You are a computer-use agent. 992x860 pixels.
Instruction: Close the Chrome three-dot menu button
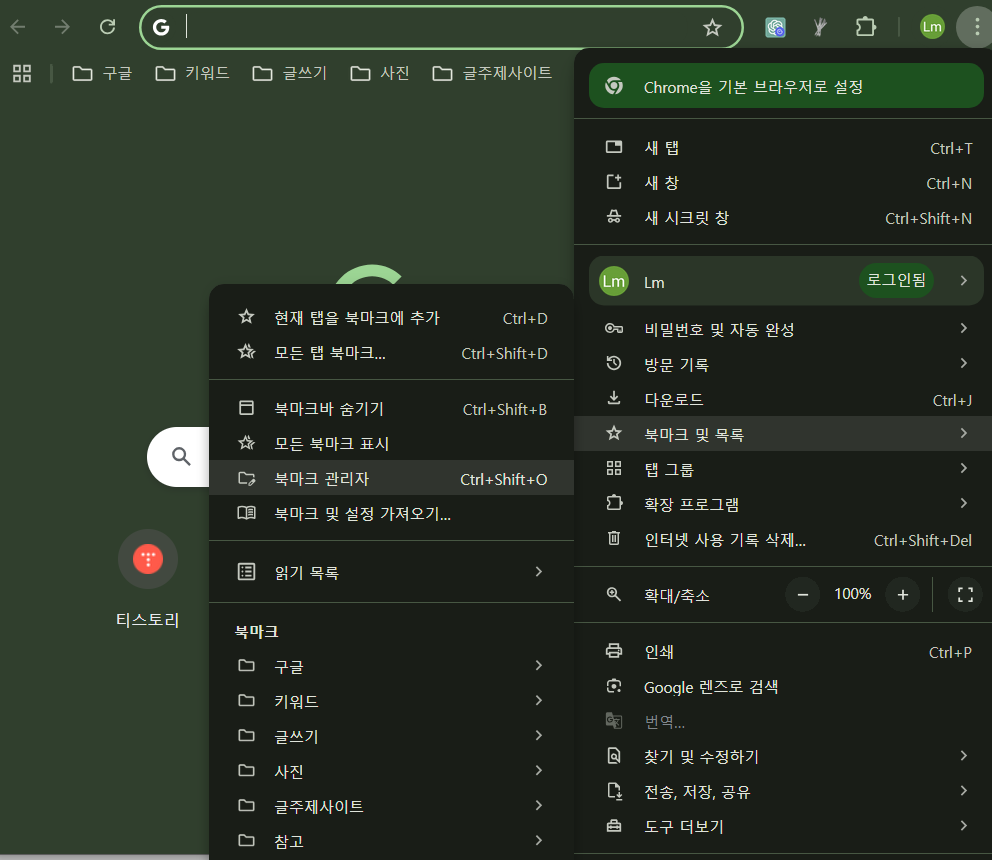(x=977, y=27)
